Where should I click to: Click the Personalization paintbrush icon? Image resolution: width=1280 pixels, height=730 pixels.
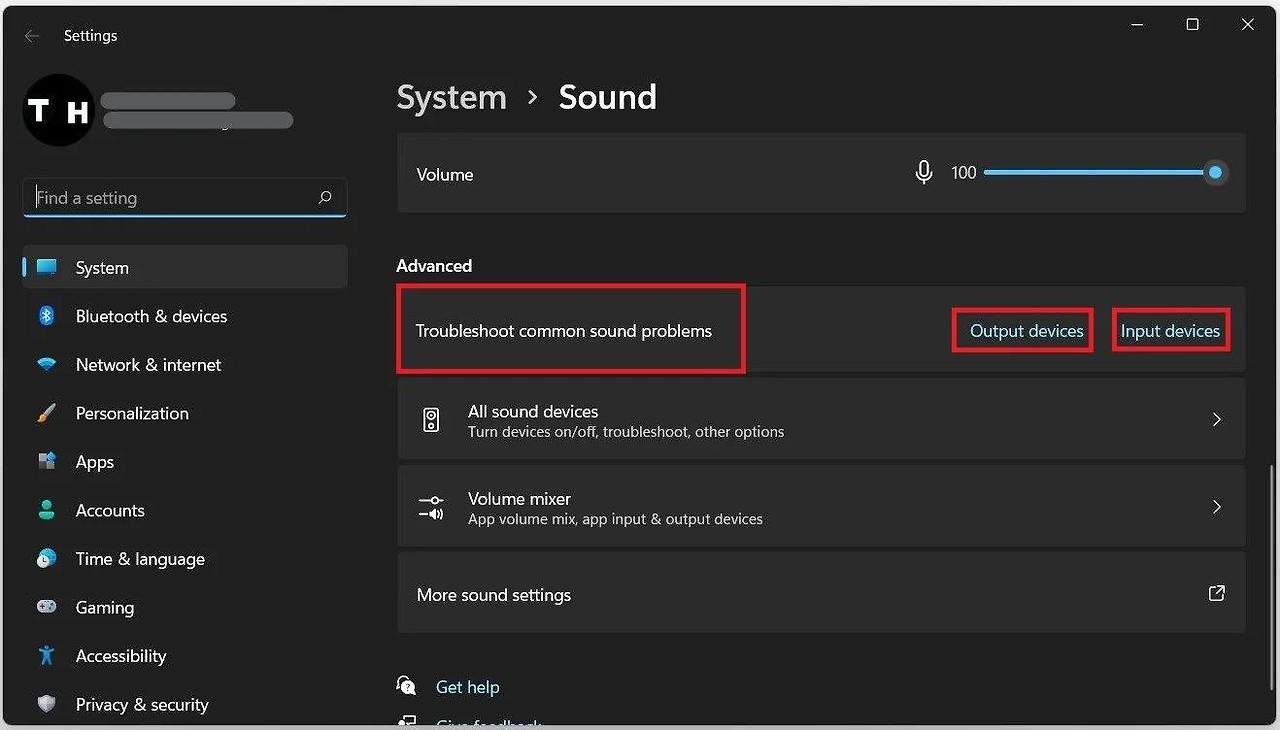(47, 413)
